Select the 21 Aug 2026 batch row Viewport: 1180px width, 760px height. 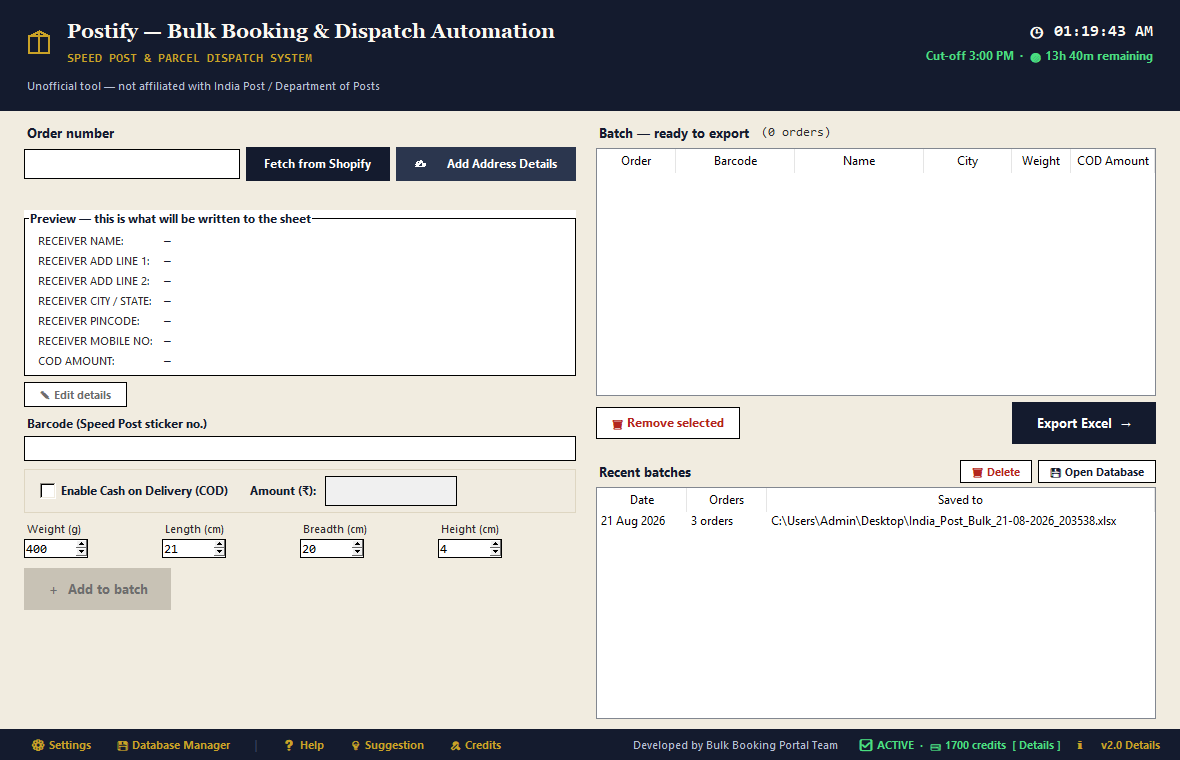[x=876, y=521]
